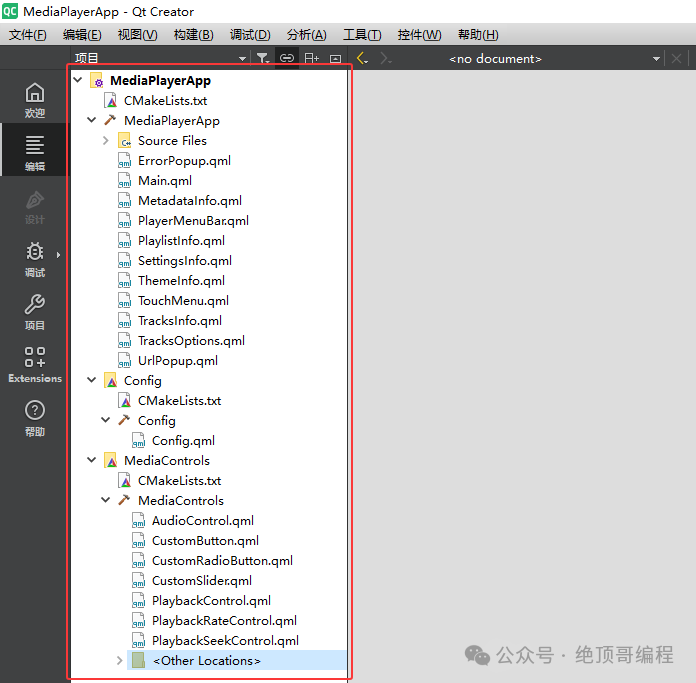Open the Projects mode wrench icon
This screenshot has height=683, width=696.
pyautogui.click(x=35, y=312)
